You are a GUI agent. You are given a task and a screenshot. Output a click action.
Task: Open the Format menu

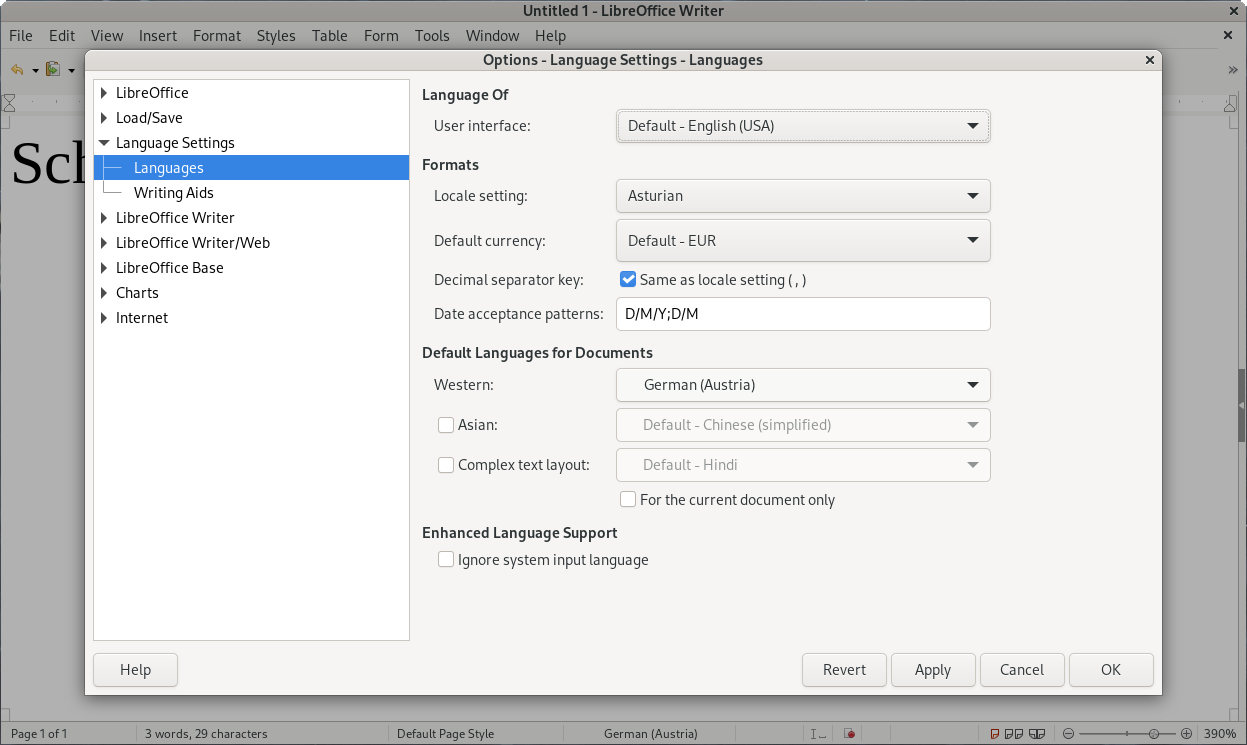pyautogui.click(x=217, y=36)
